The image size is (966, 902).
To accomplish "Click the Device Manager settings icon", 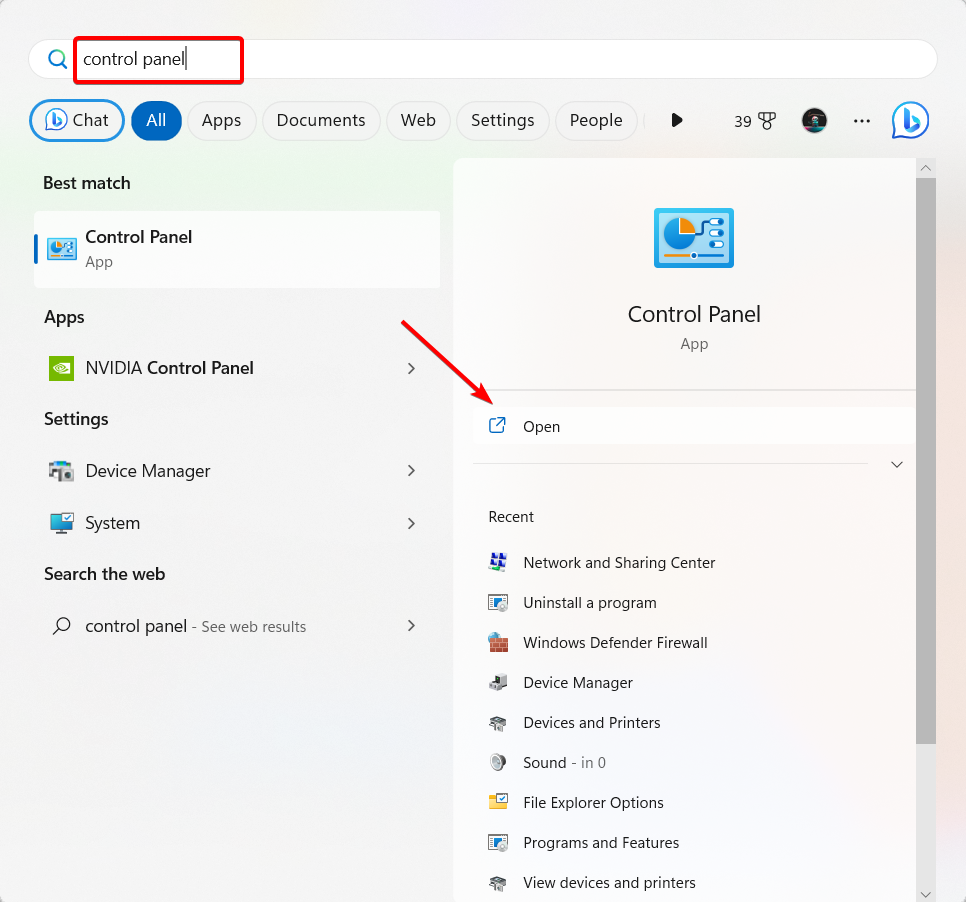I will [62, 471].
